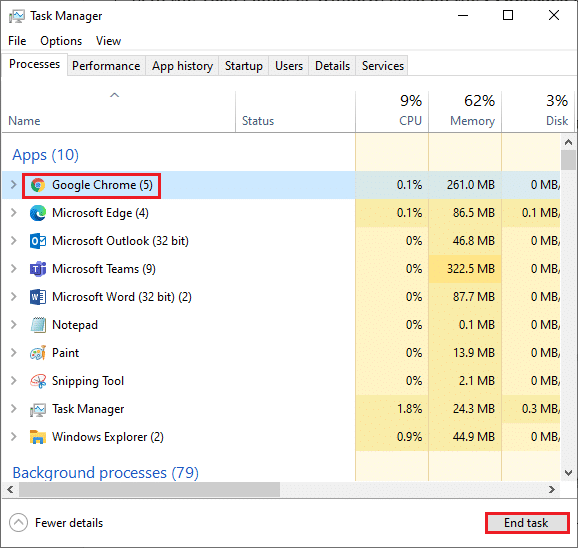
Task: Click the vertical scrollbar up arrow
Action: (568, 142)
